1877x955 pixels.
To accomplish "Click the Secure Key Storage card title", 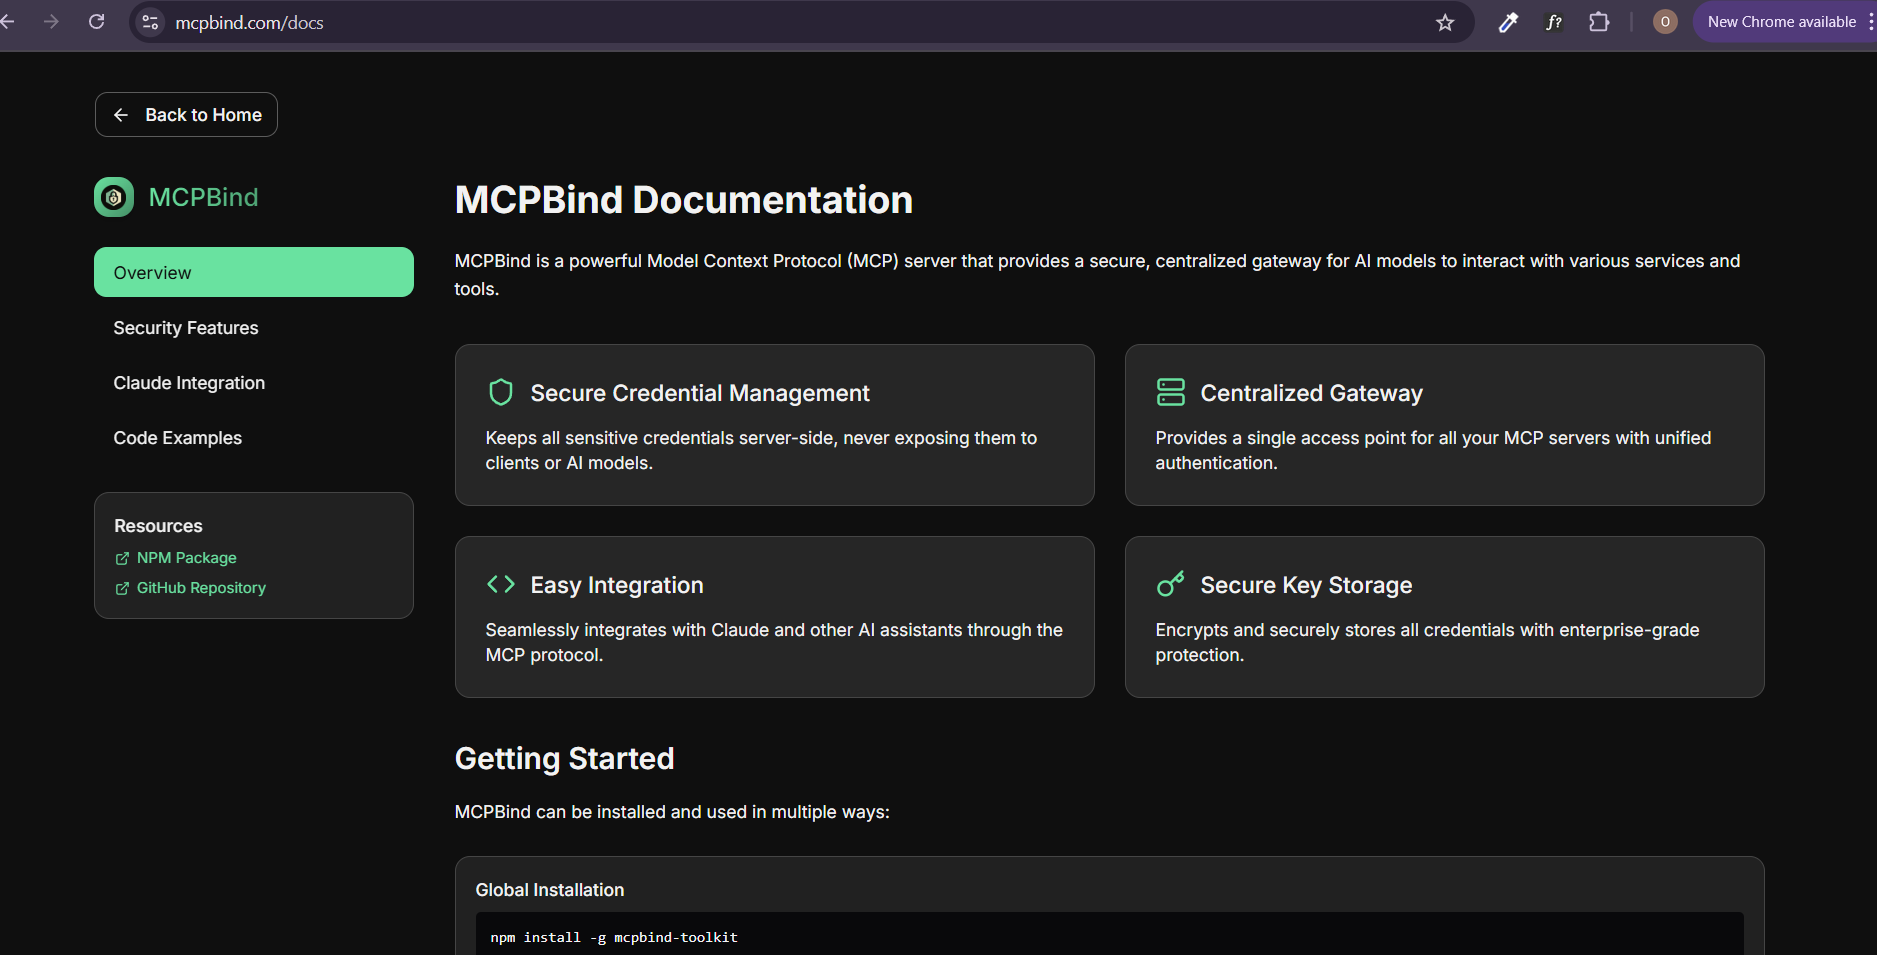I will pos(1306,585).
